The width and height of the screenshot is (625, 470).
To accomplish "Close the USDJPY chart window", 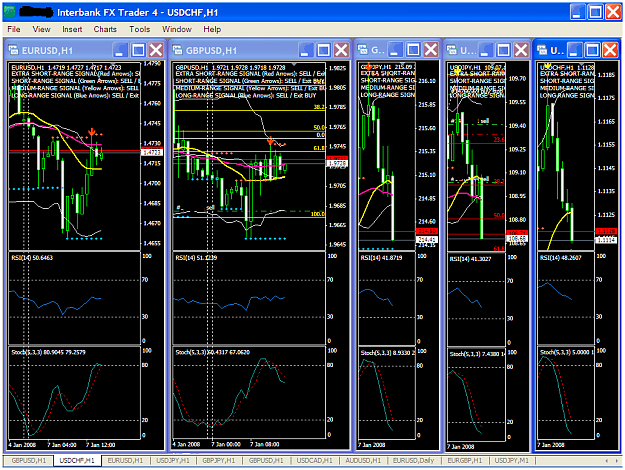I will coord(521,50).
